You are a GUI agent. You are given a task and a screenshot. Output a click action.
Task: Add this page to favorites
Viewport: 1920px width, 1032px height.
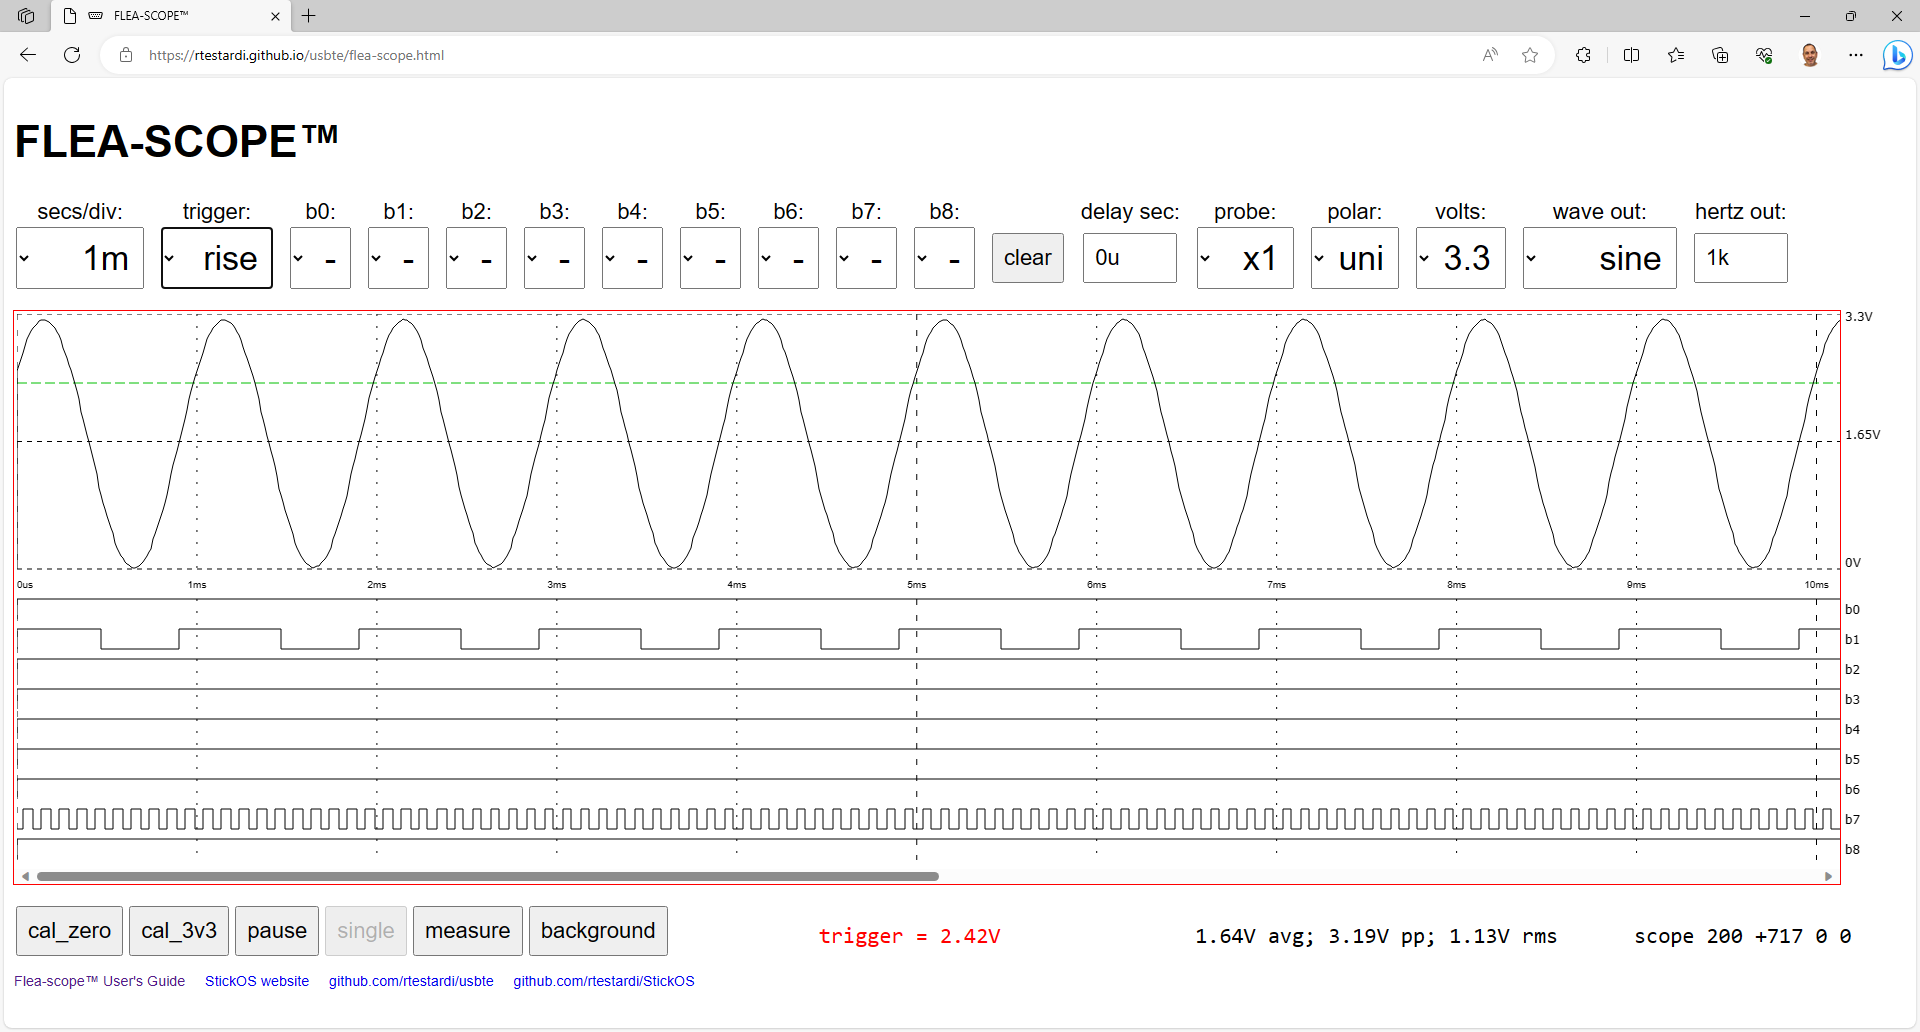[x=1530, y=55]
